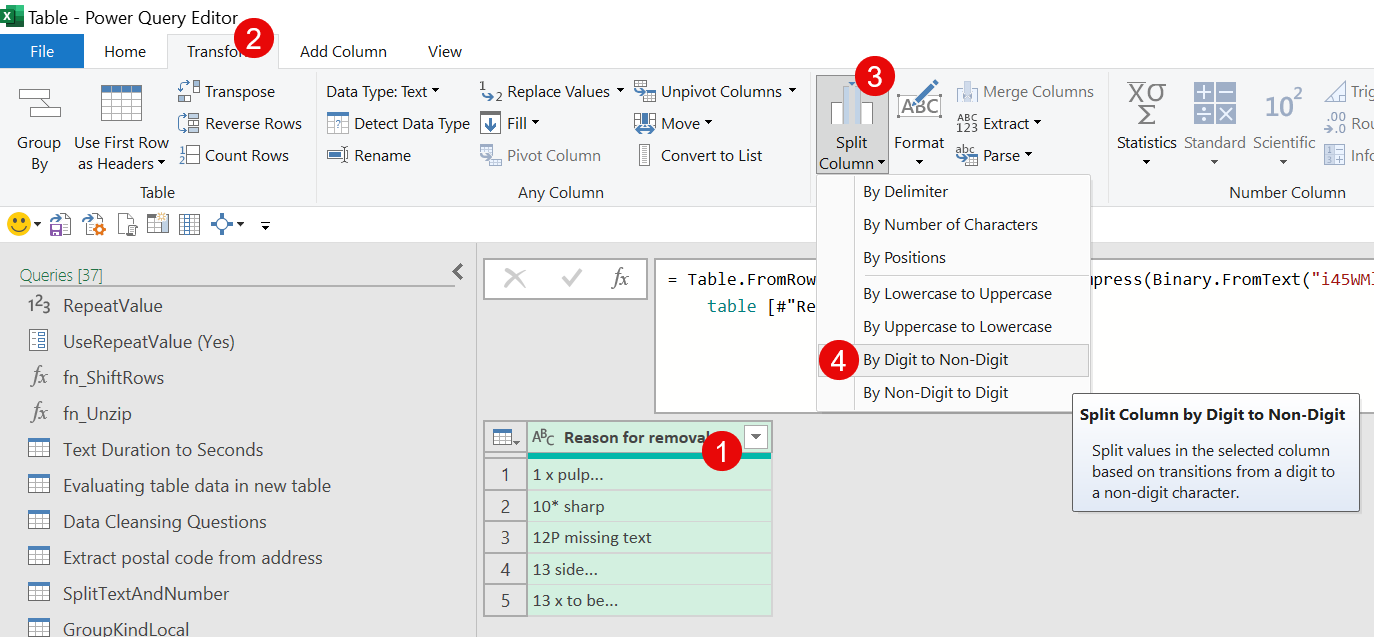Screen dimensions: 1374x637
Task: Click cell '10* sharp'
Action: click(649, 506)
